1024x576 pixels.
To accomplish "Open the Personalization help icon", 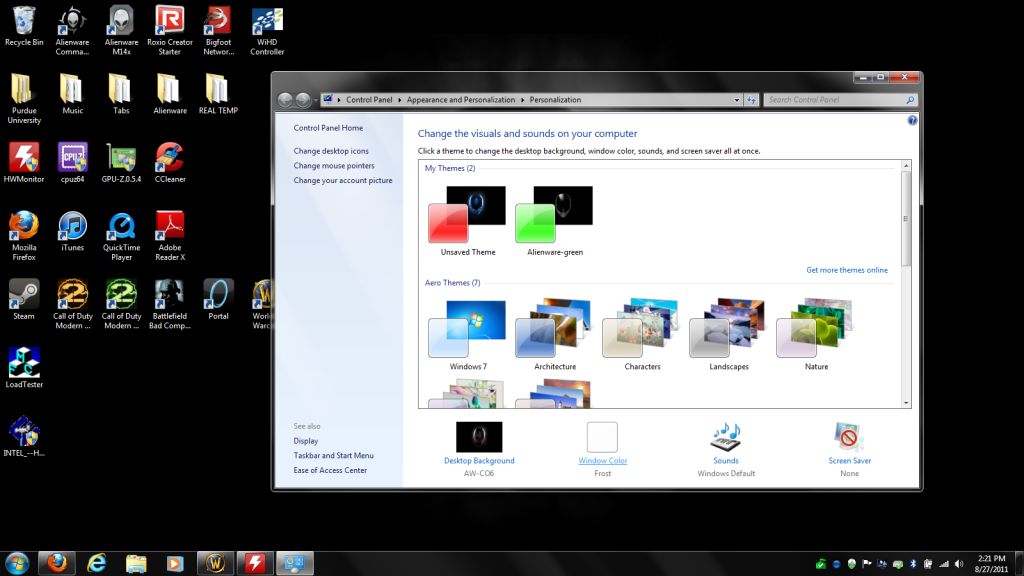I will 912,120.
